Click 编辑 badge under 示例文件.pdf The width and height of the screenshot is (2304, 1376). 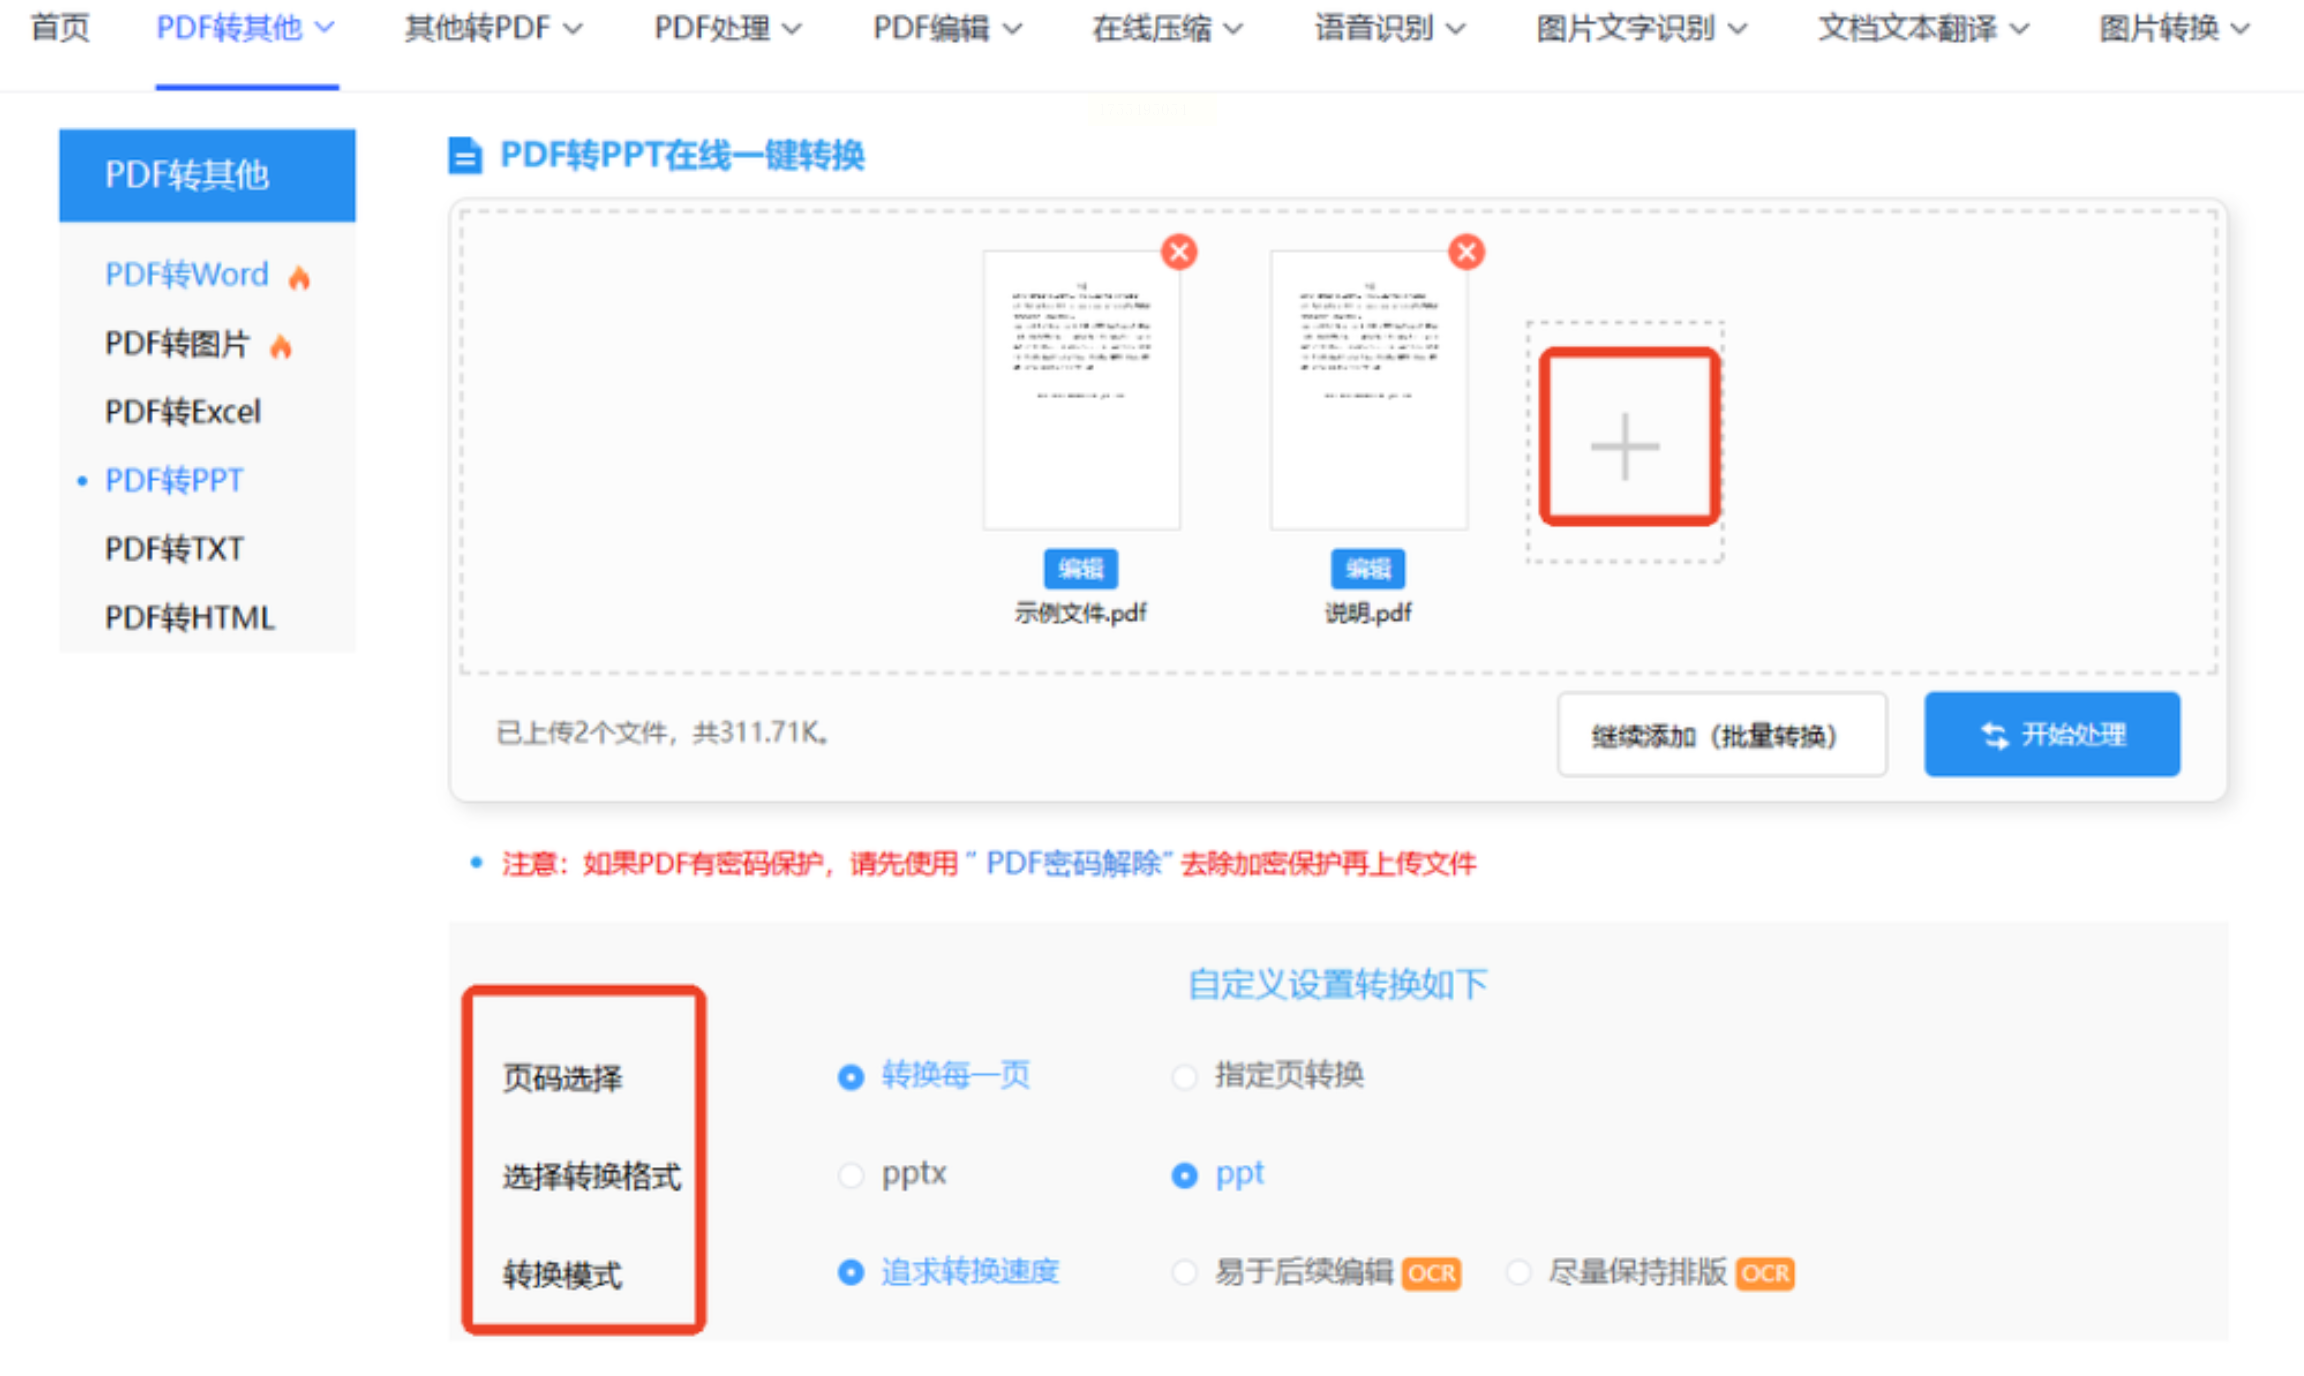1080,569
